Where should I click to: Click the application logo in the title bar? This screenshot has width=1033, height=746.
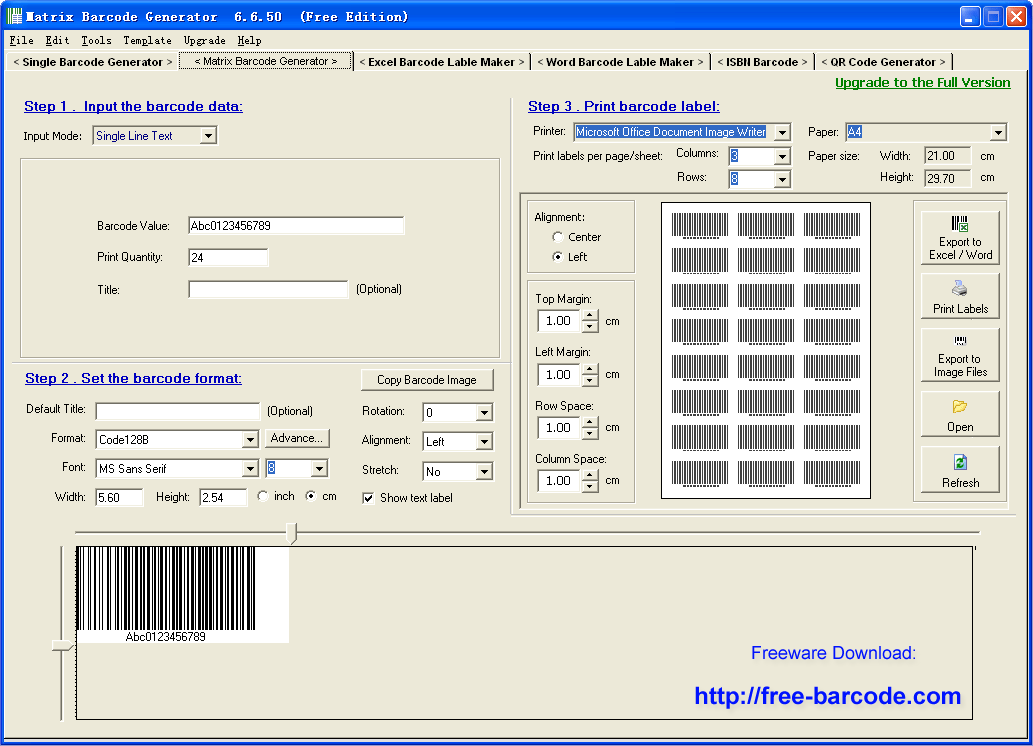16,15
